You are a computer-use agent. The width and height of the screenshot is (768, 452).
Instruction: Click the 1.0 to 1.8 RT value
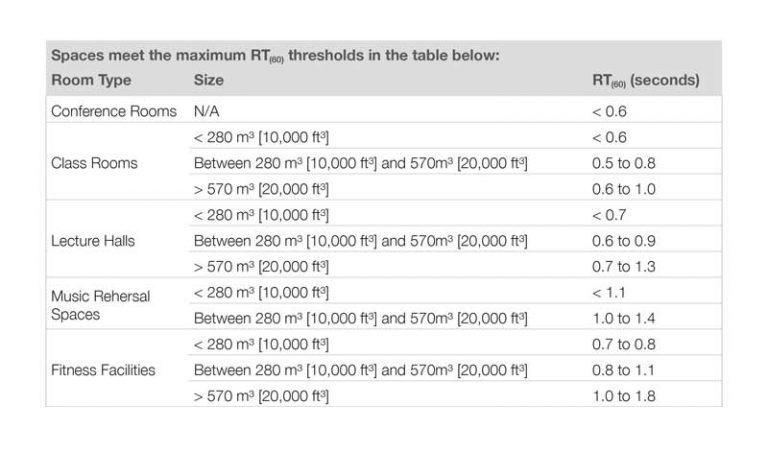(624, 396)
